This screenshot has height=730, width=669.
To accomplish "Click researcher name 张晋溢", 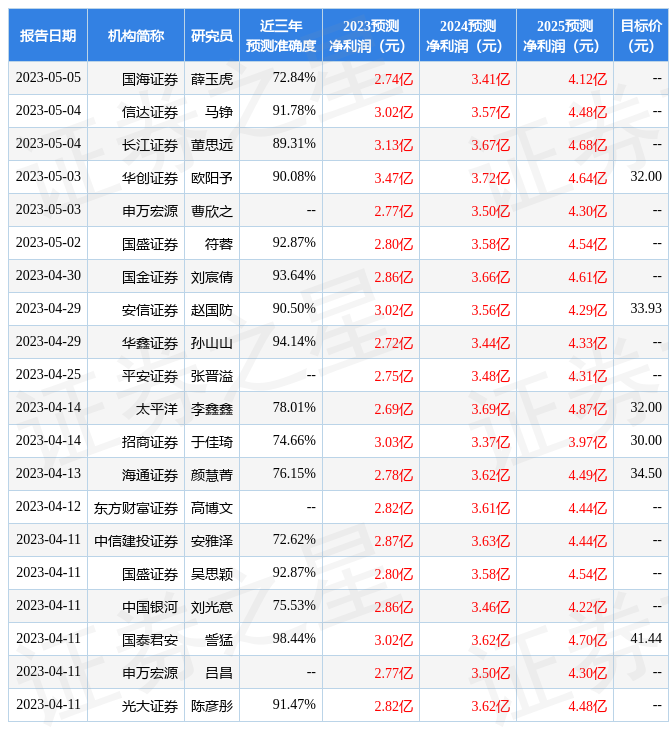I will (212, 376).
